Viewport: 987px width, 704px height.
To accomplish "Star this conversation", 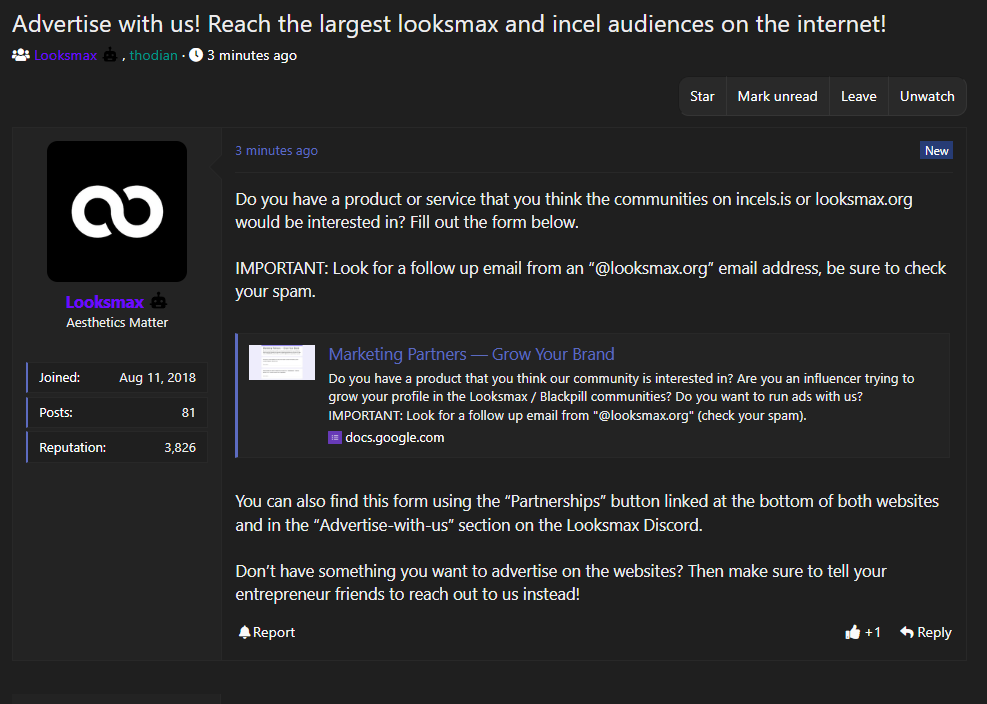I will (702, 96).
